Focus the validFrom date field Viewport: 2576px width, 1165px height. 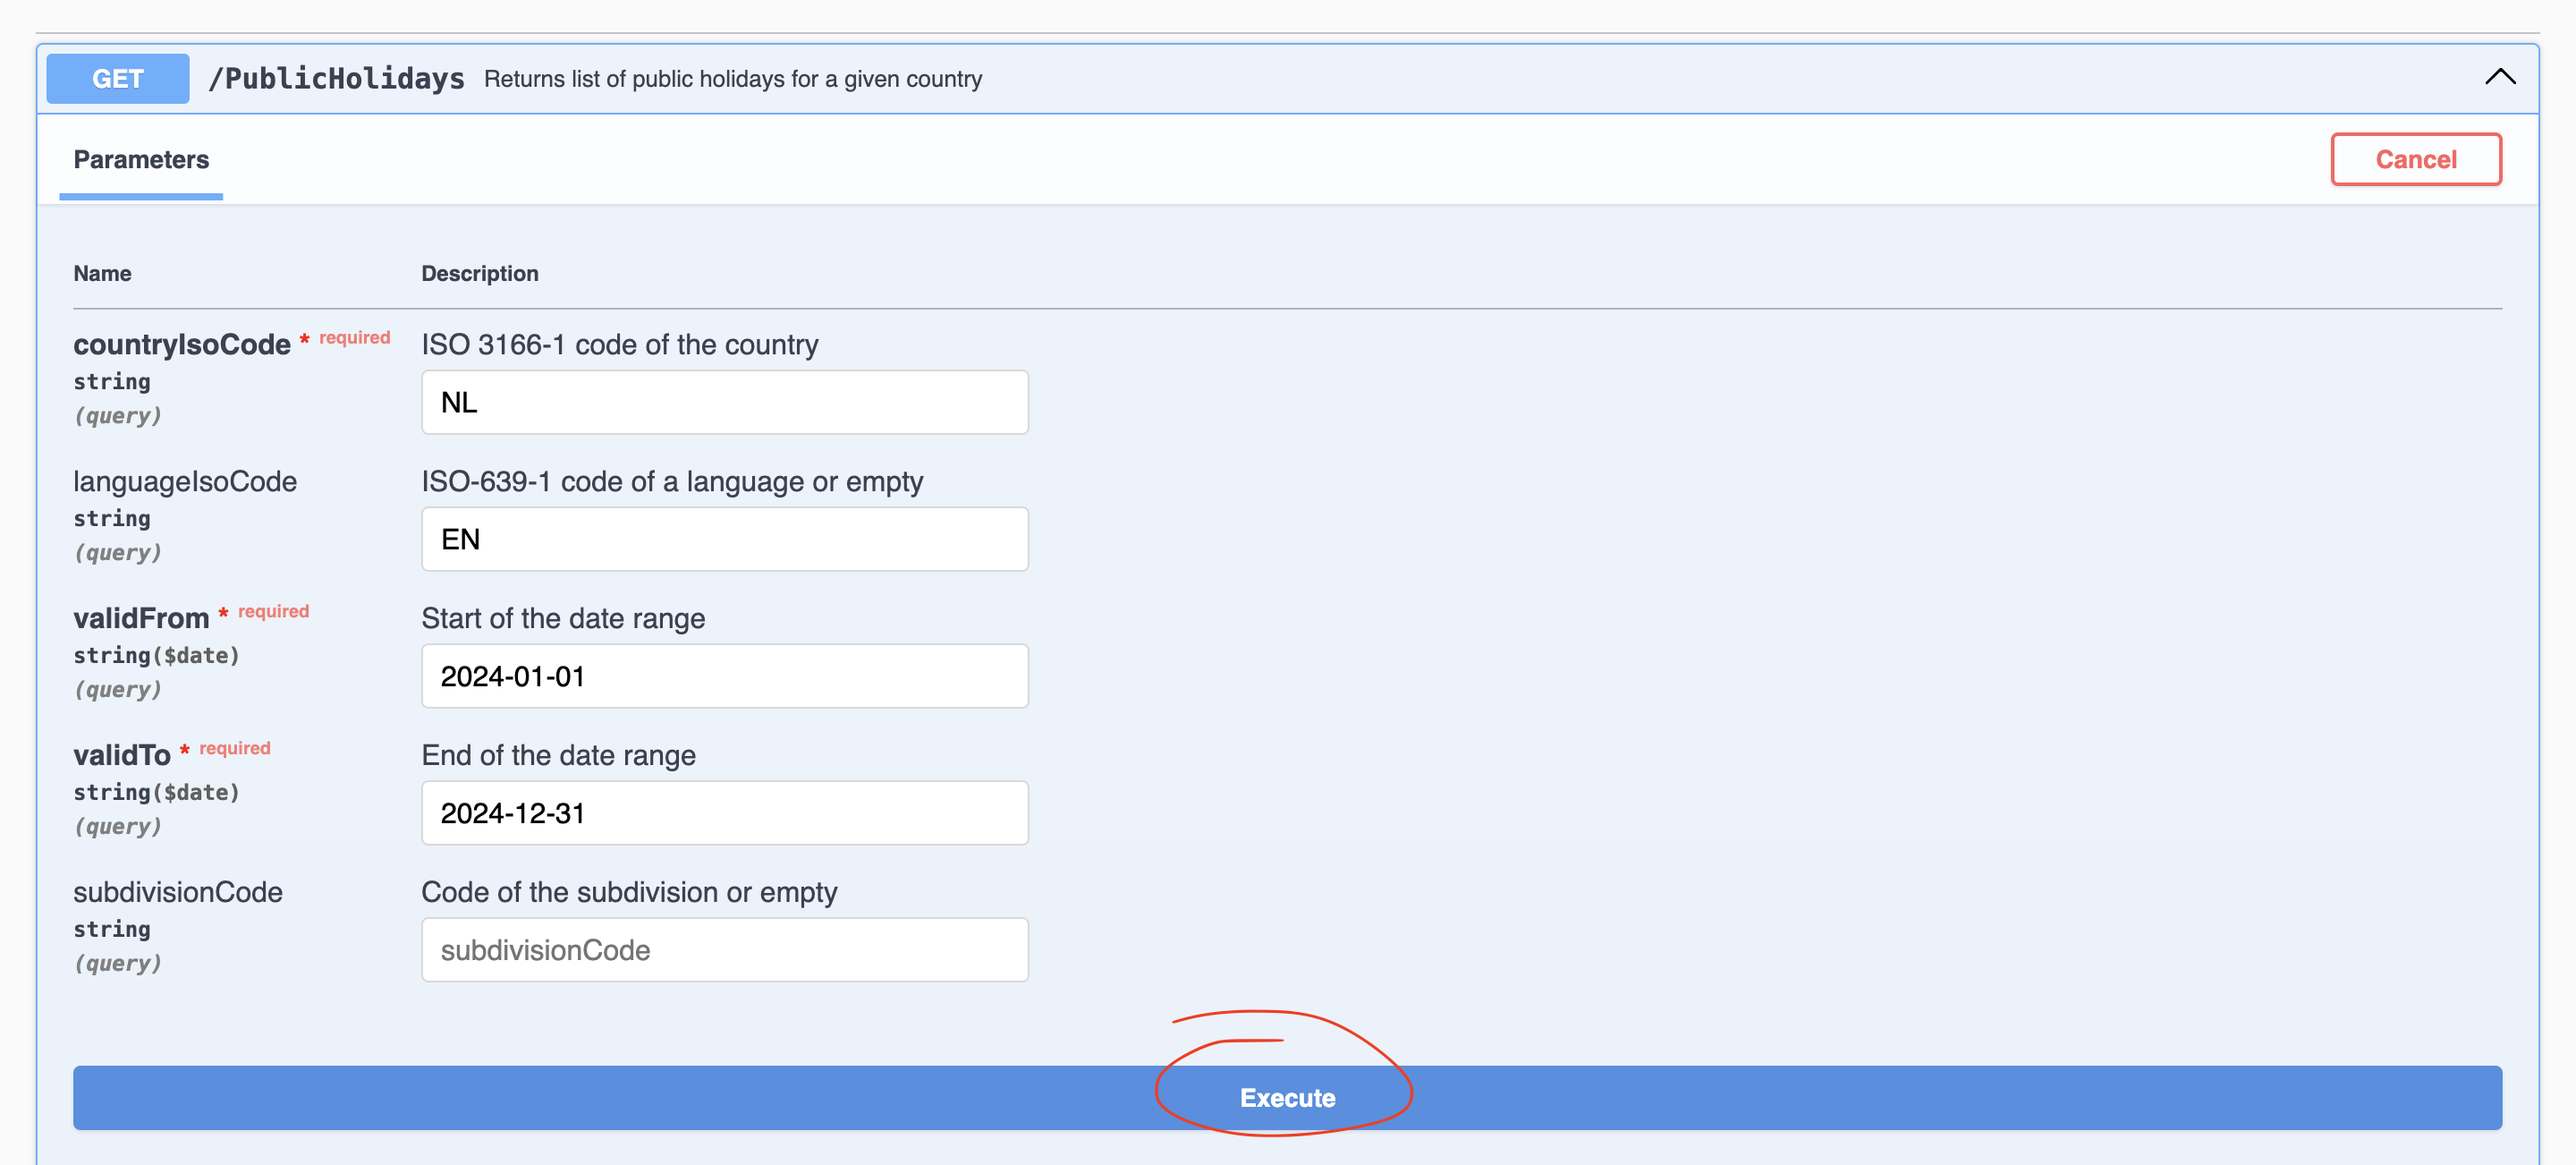724,676
